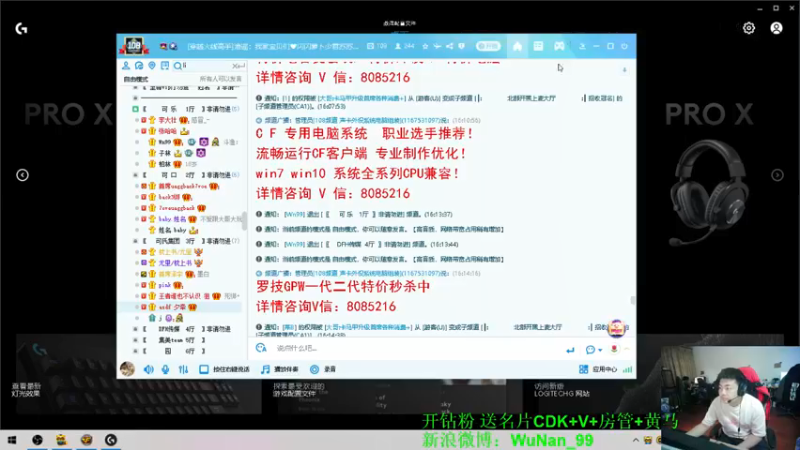Click the [Wn99] username link in notice
This screenshot has width=800, height=450.
tap(294, 214)
